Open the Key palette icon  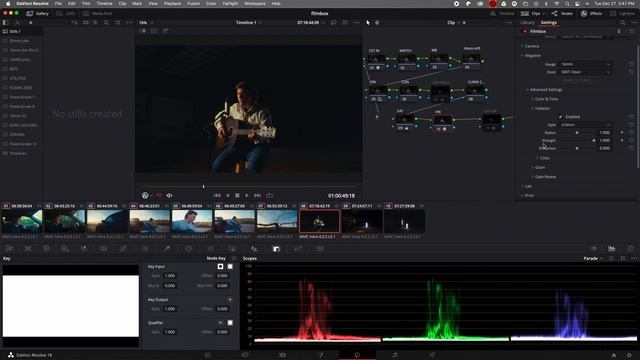(x=276, y=249)
